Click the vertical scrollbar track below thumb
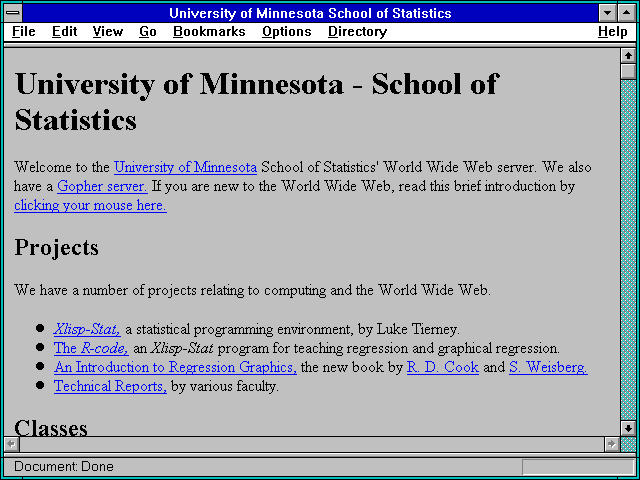The image size is (640, 480). pos(628,250)
